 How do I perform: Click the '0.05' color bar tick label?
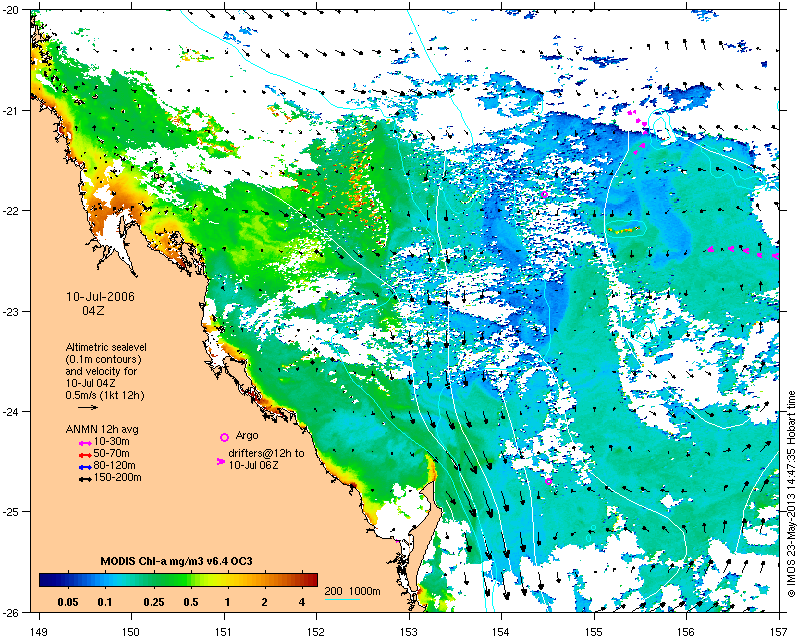(x=68, y=602)
